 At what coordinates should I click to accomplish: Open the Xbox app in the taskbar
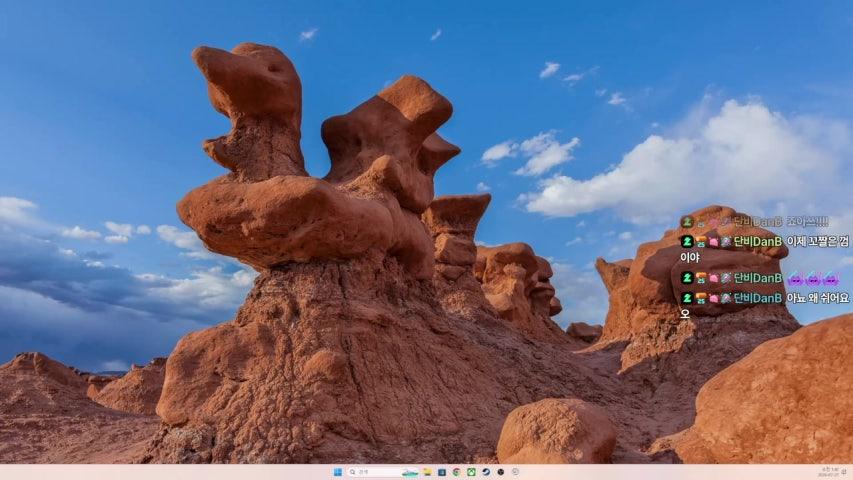tap(471, 472)
